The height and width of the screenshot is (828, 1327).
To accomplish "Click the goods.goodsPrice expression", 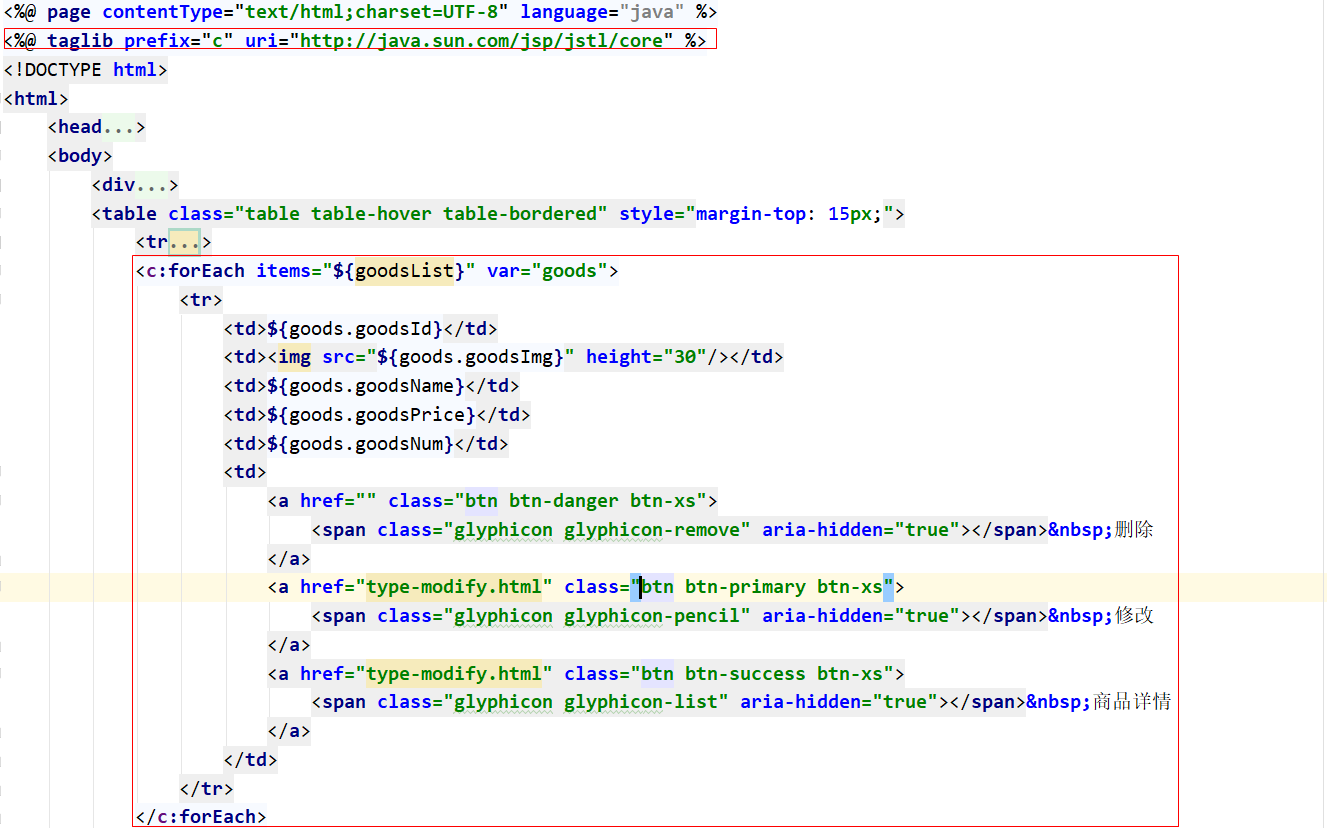I will click(x=371, y=415).
